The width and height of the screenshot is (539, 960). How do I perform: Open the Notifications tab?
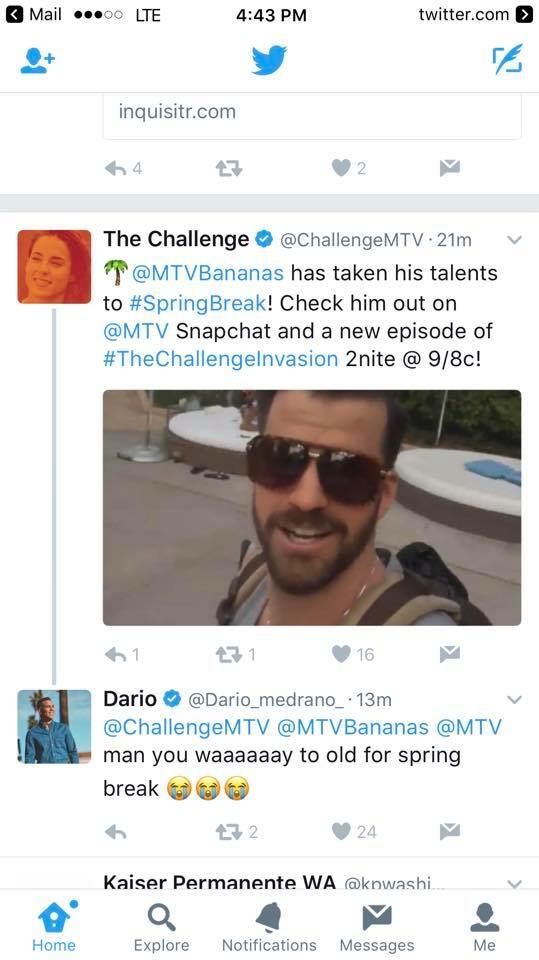click(269, 928)
